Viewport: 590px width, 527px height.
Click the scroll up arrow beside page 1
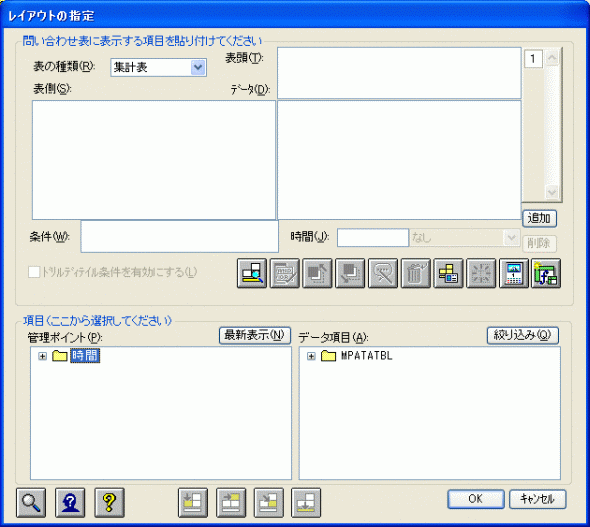pos(552,58)
